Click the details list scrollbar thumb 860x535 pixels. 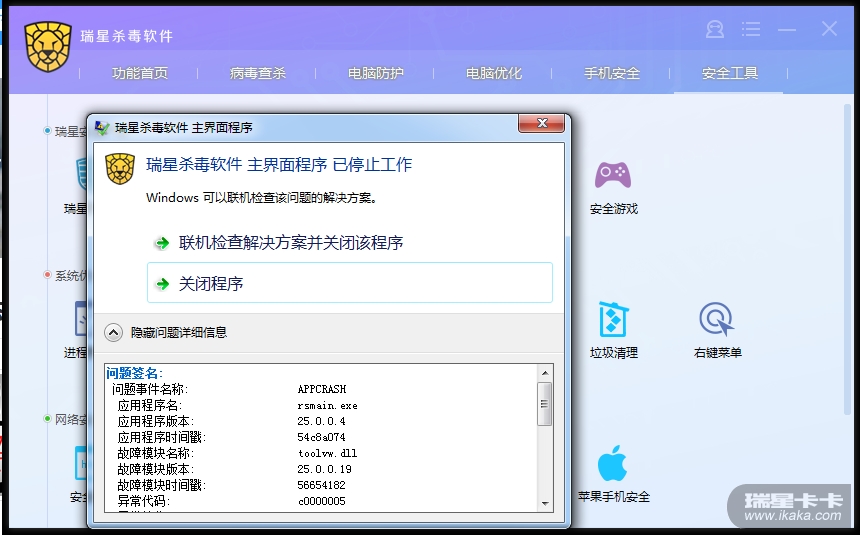pos(545,404)
